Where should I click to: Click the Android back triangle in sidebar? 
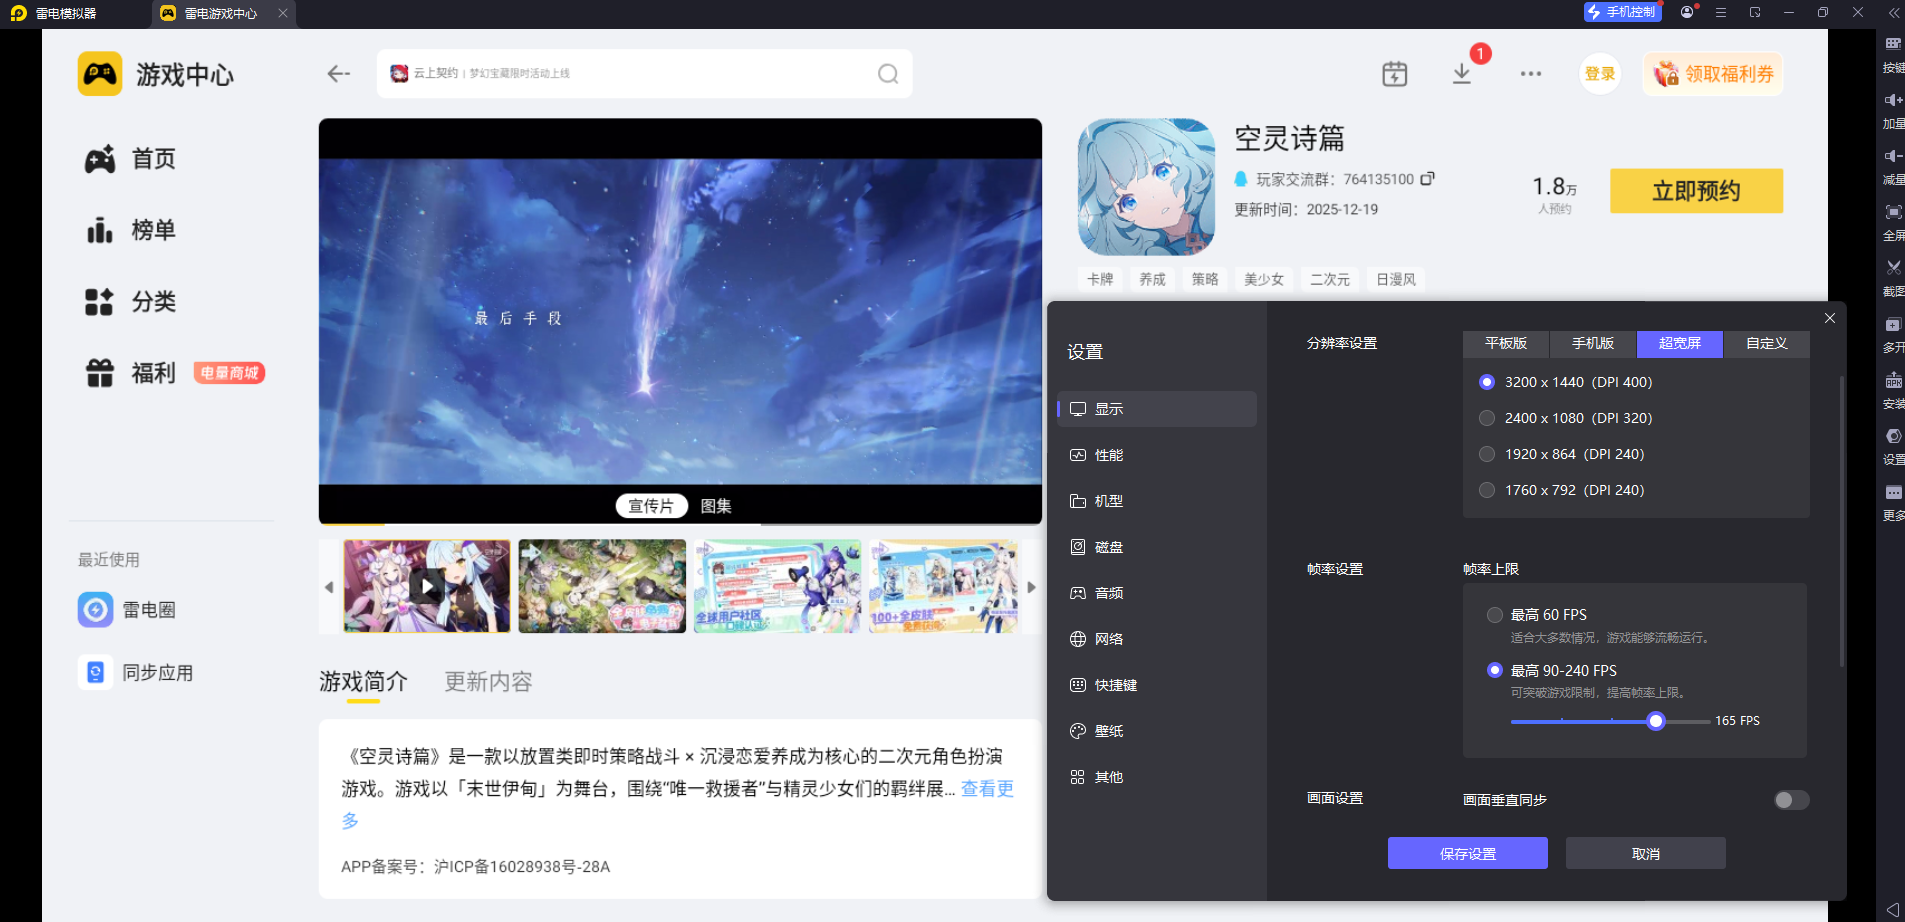click(x=1892, y=909)
